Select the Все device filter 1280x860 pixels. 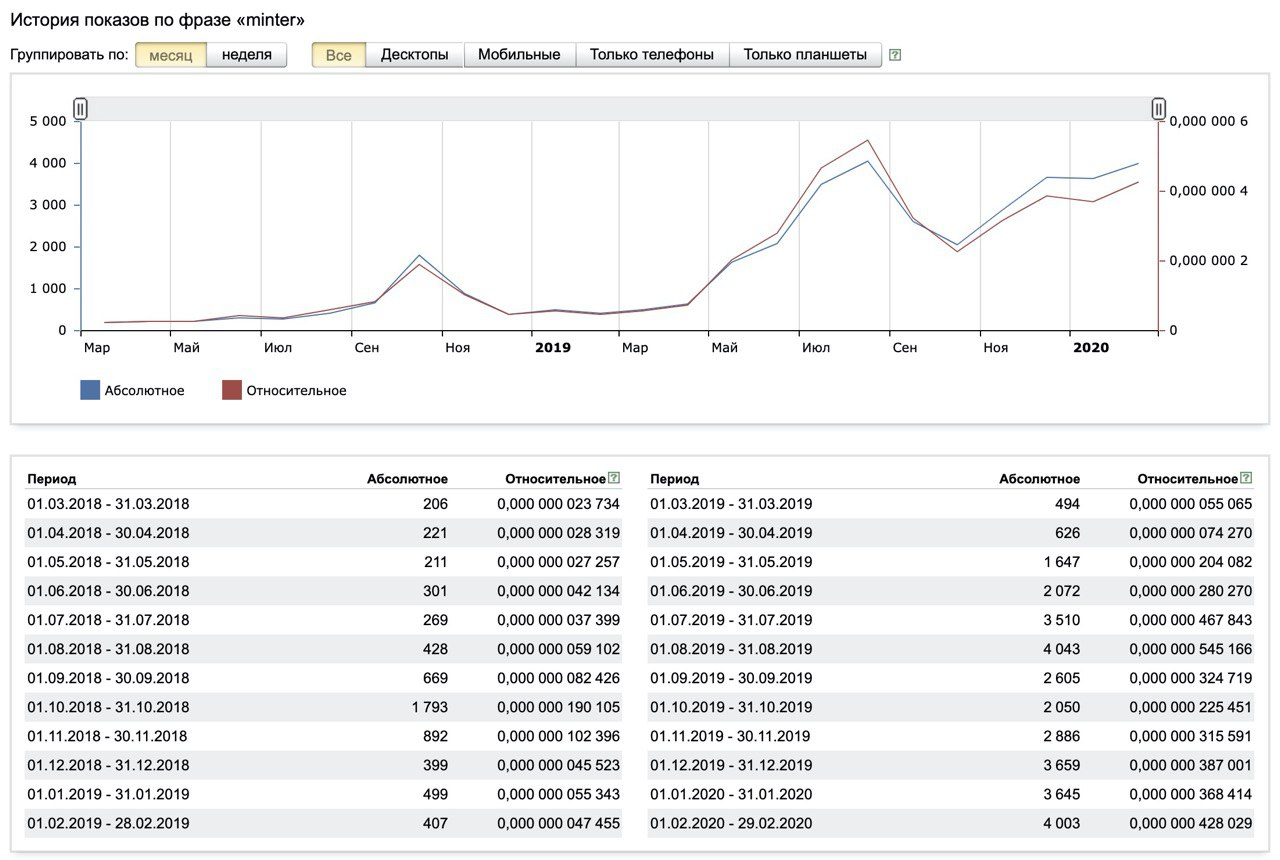click(339, 55)
